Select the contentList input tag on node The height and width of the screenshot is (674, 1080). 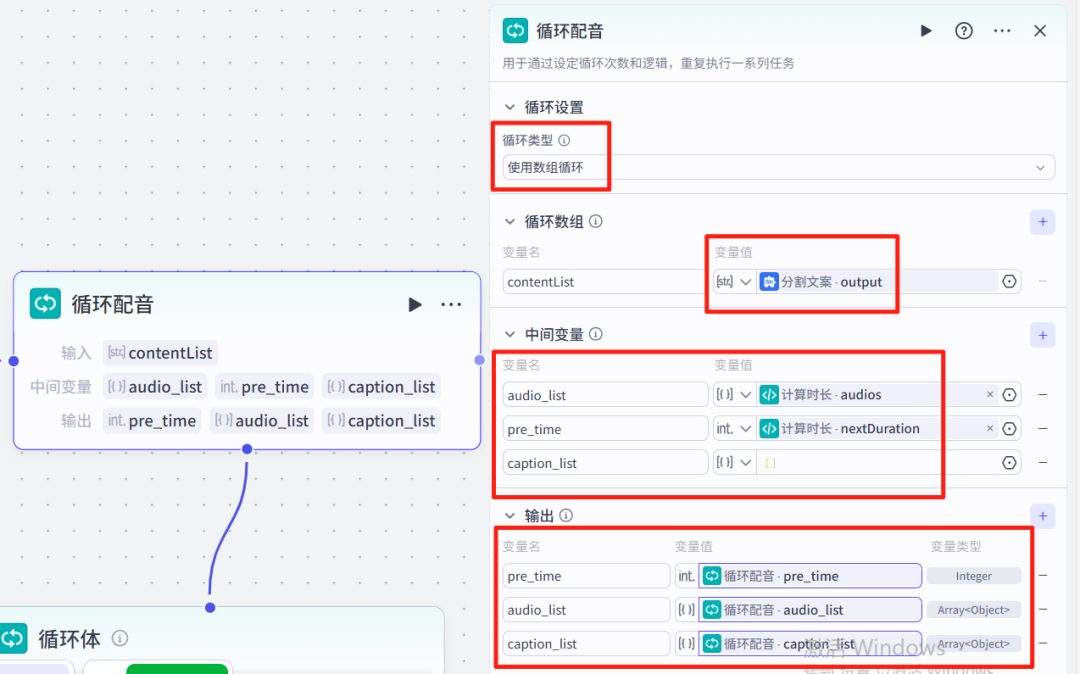tap(160, 353)
